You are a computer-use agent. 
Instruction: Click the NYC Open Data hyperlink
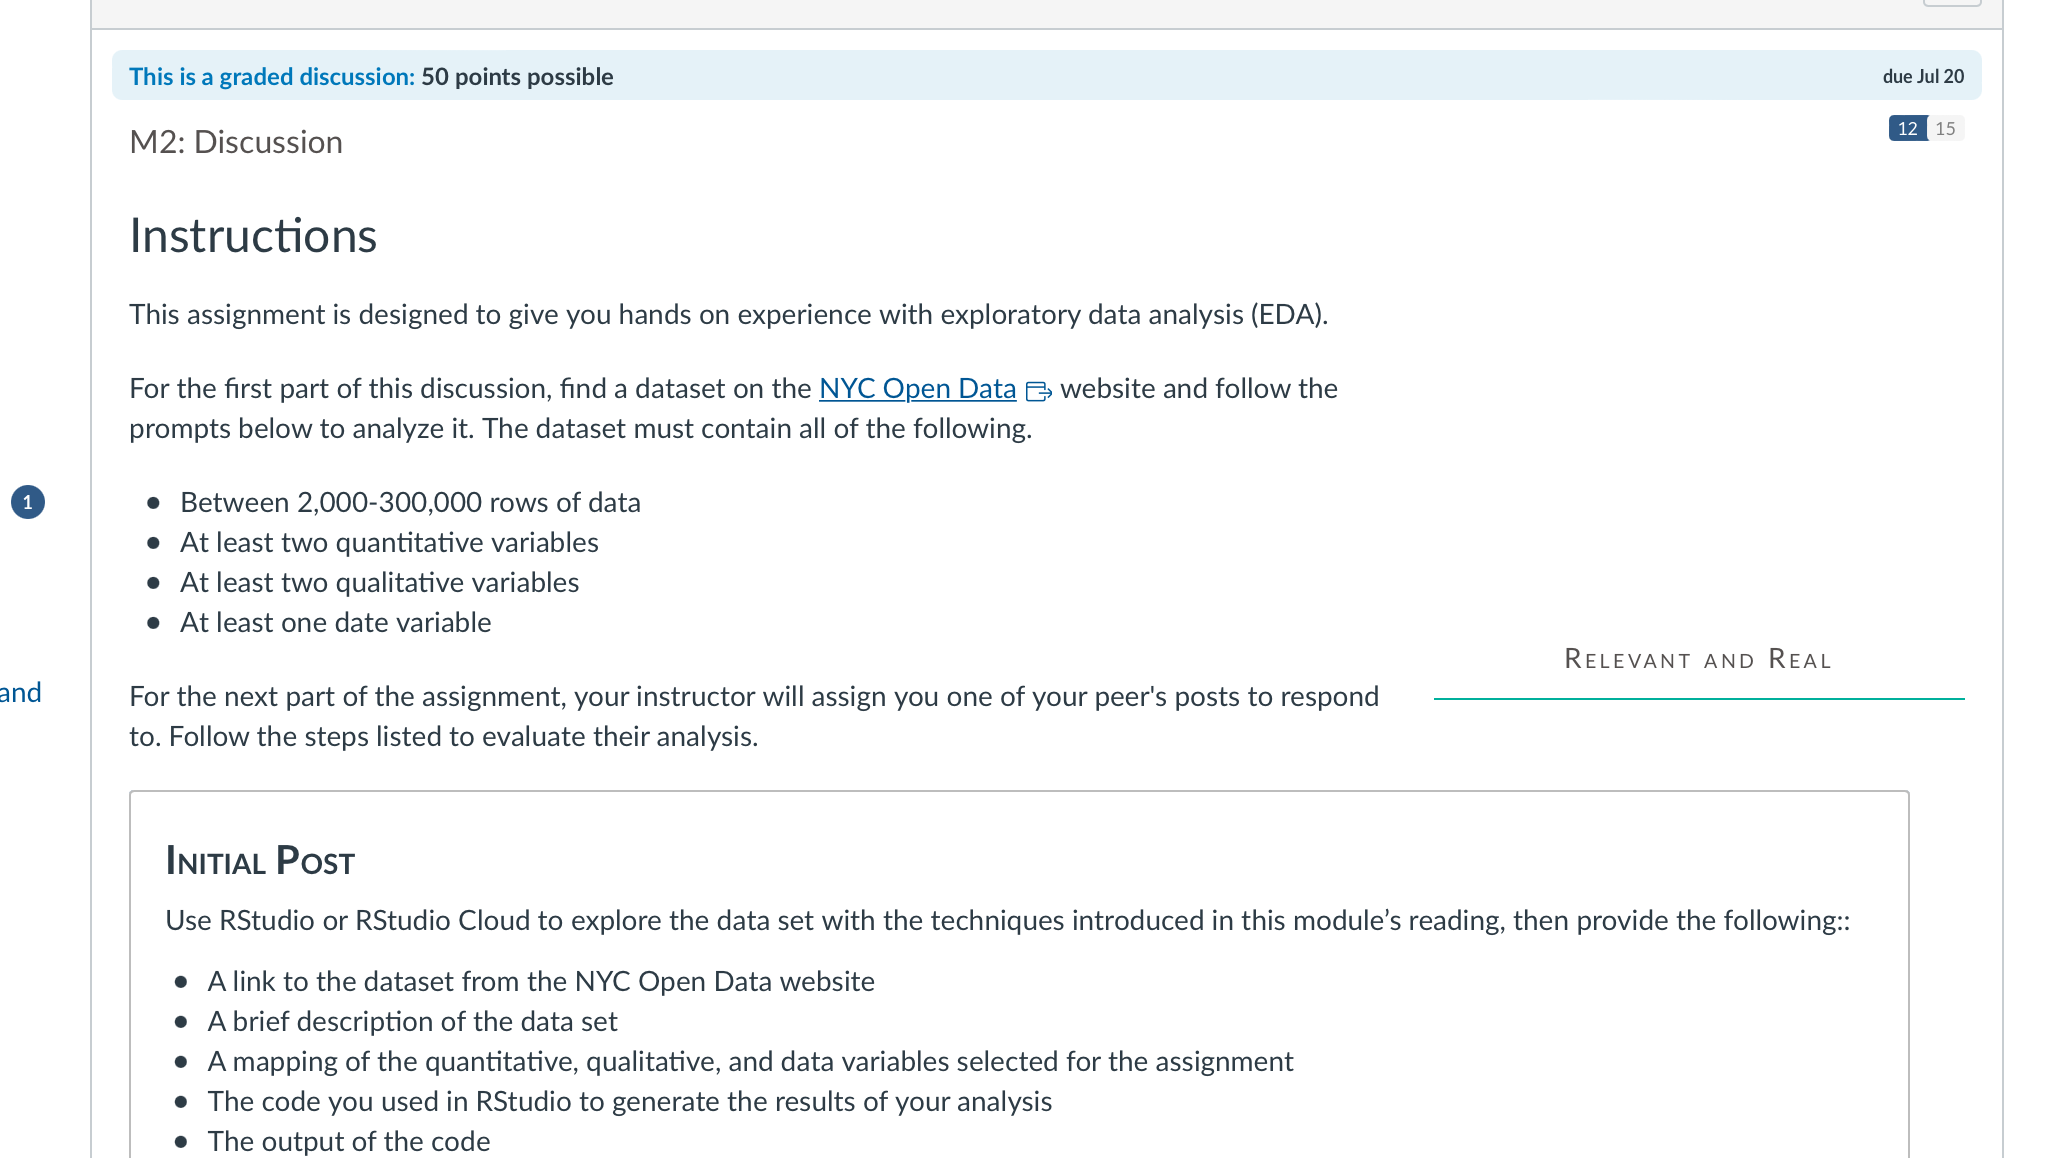click(x=916, y=388)
